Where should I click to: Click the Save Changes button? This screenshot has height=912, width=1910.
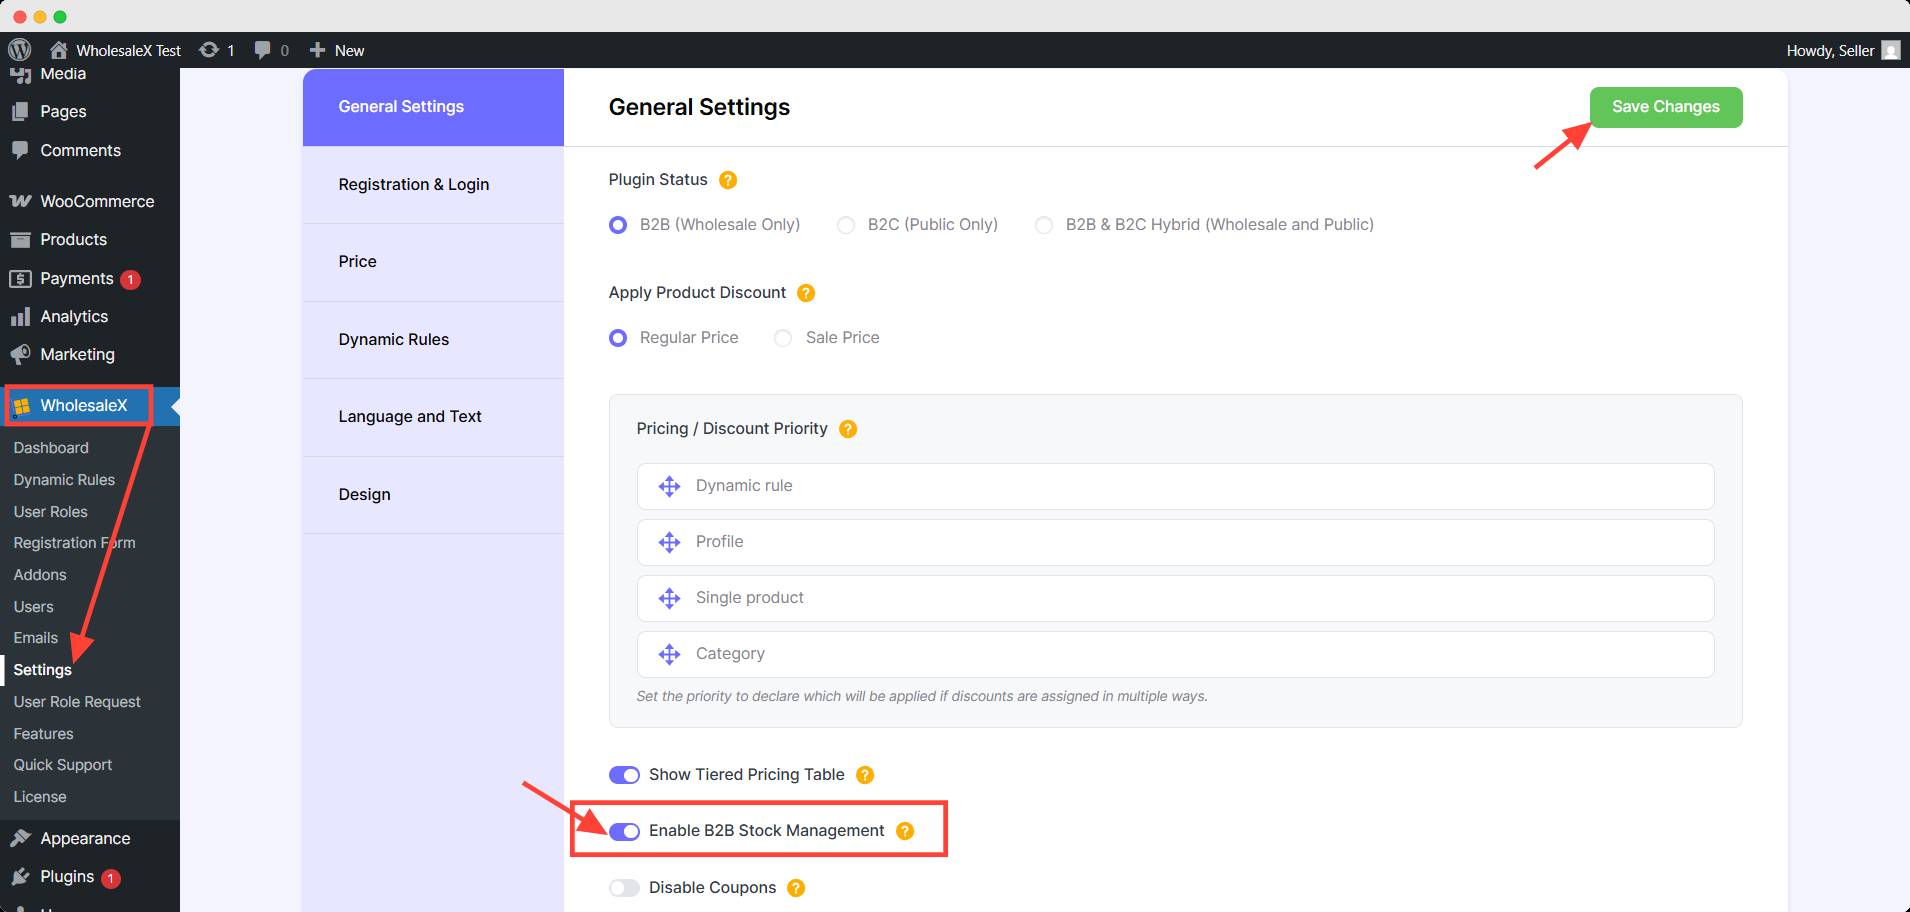click(1666, 107)
